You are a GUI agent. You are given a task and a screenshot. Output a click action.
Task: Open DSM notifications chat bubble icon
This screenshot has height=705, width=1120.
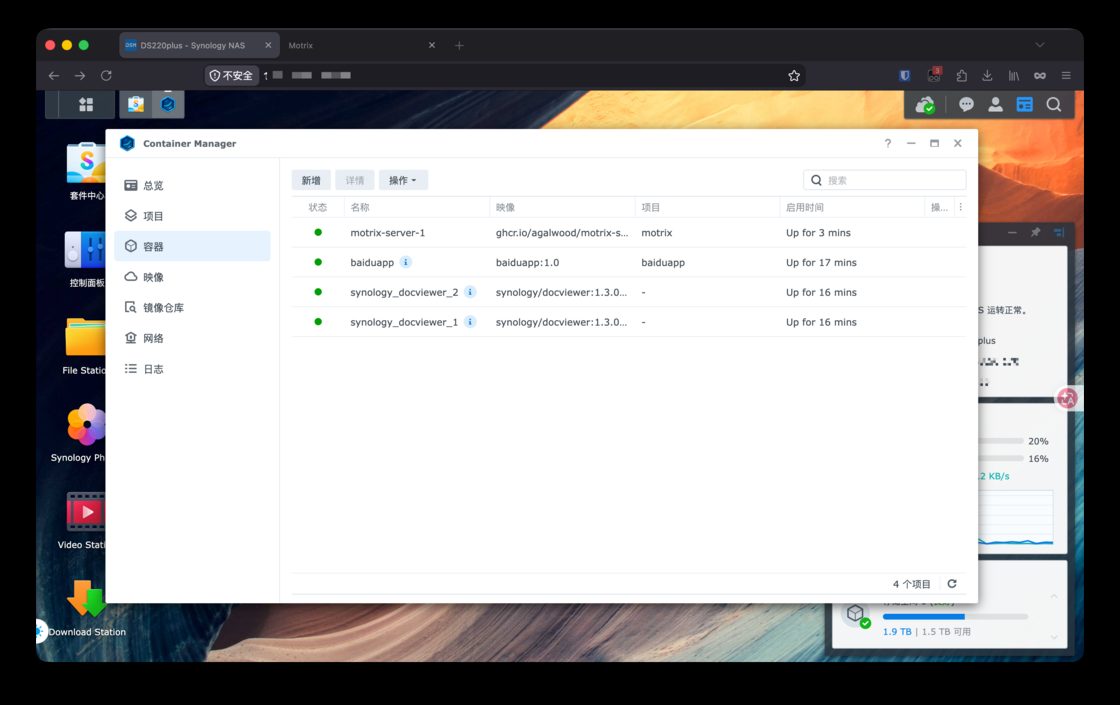(966, 104)
